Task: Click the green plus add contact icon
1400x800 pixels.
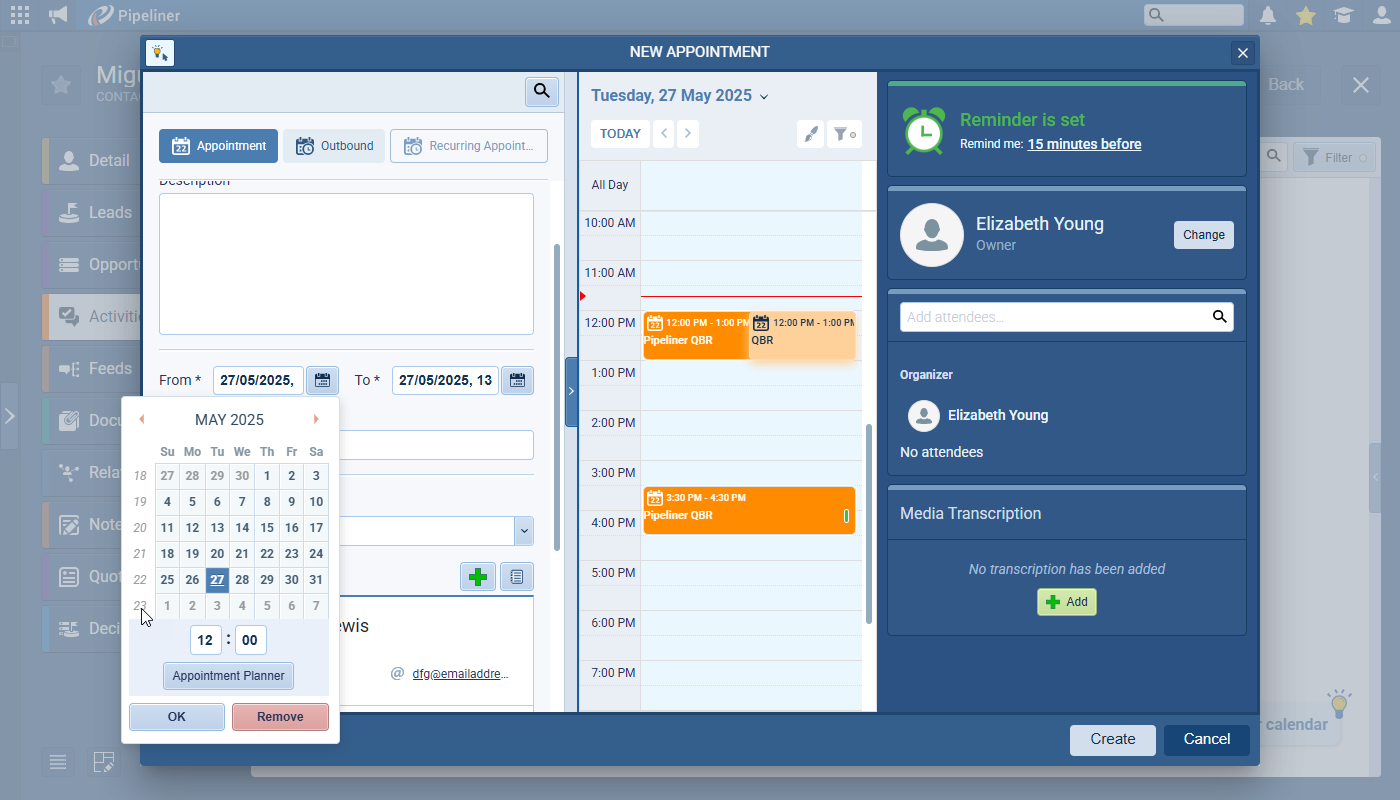Action: [x=478, y=576]
